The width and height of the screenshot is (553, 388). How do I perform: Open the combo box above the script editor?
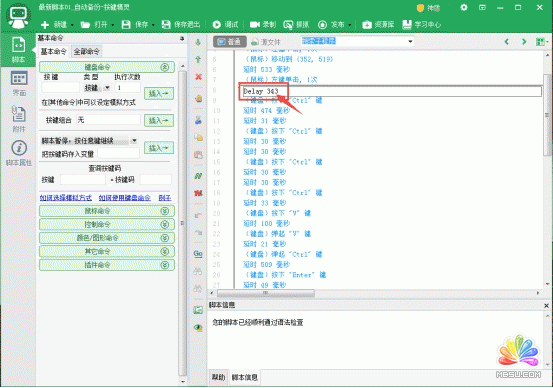(x=357, y=41)
